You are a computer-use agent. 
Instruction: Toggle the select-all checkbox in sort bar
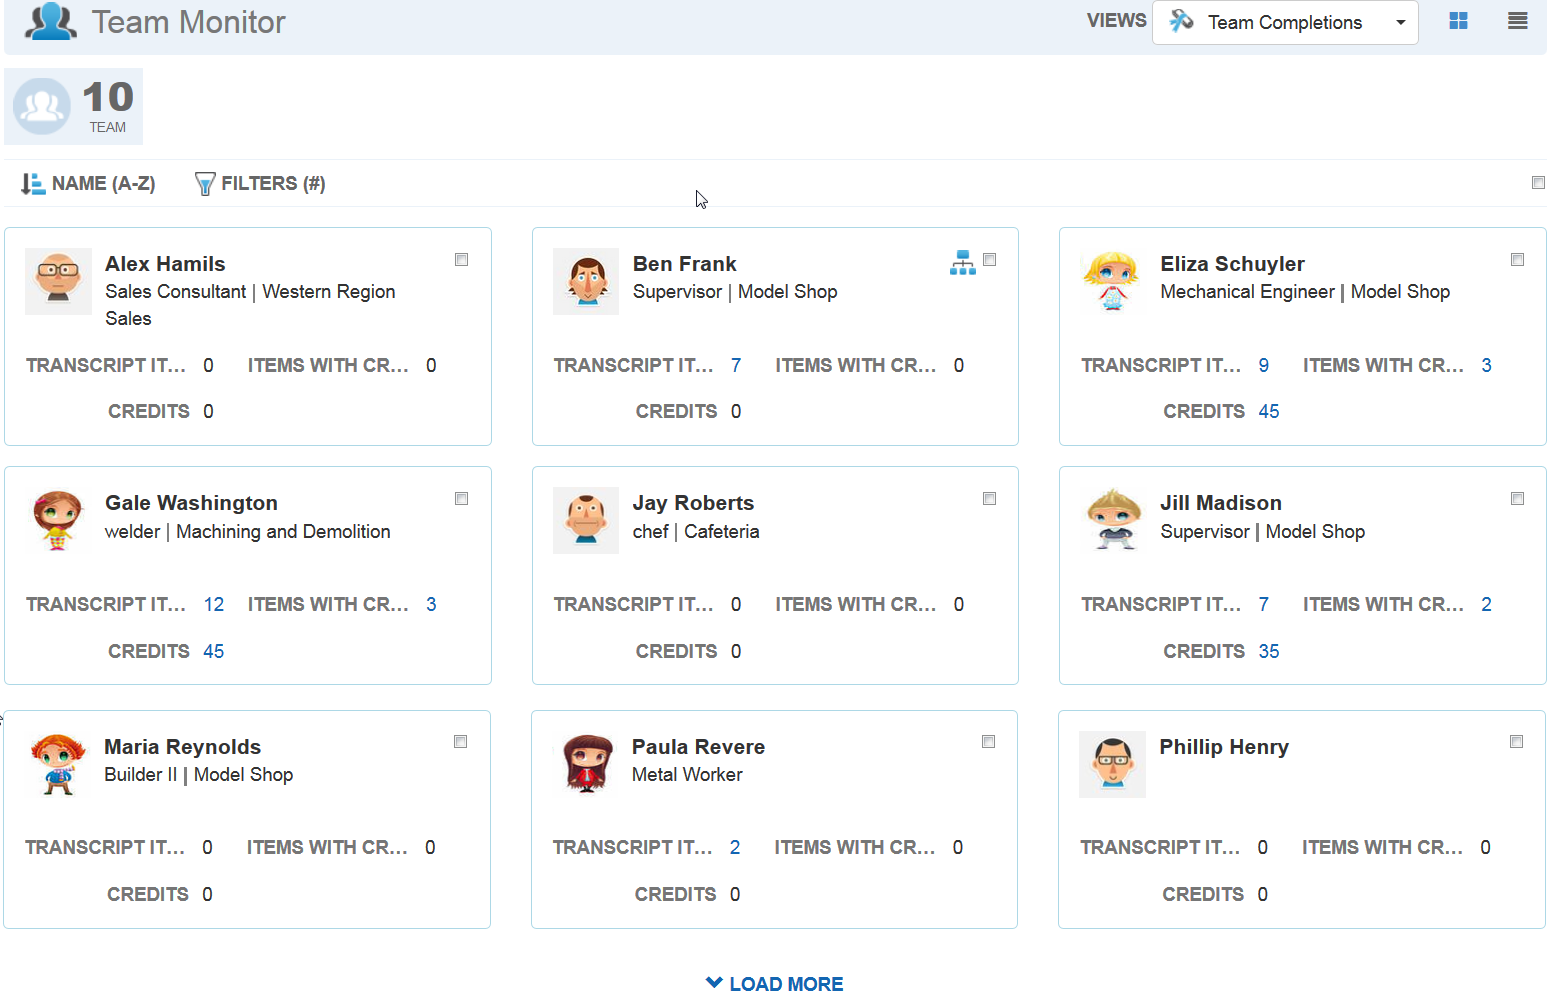coord(1538,183)
